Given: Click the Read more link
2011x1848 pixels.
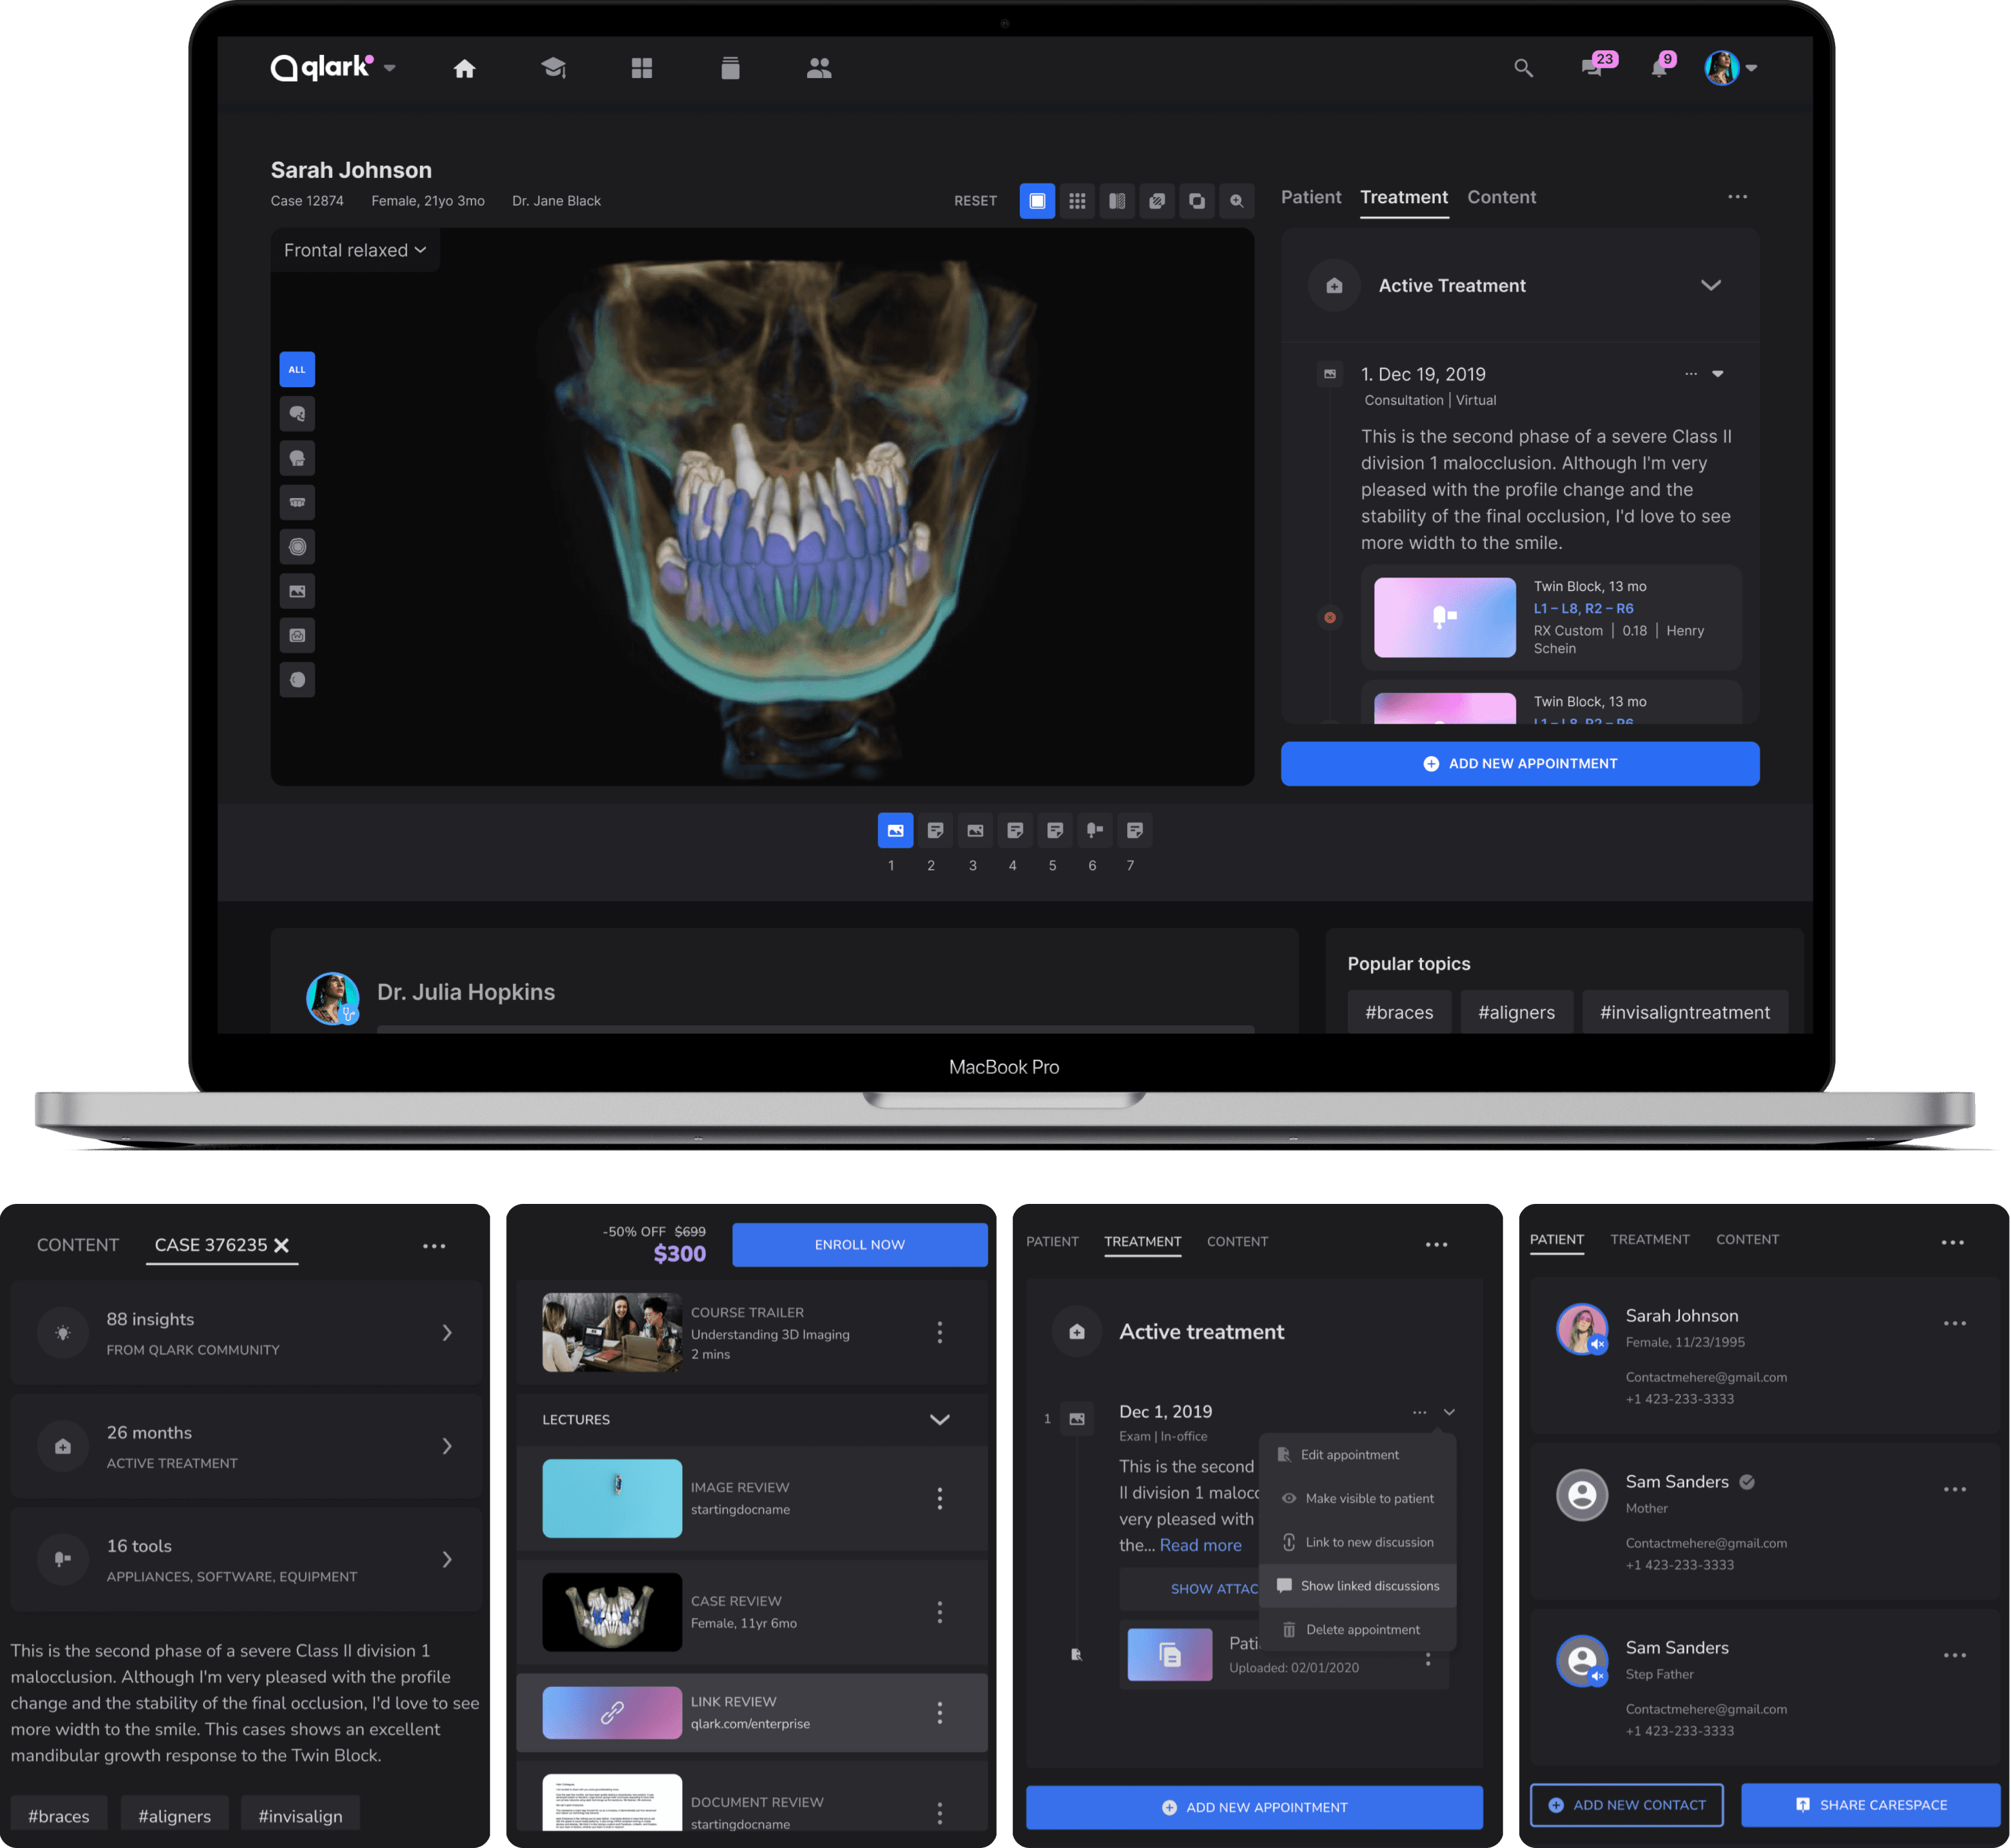Looking at the screenshot, I should (x=1201, y=1545).
